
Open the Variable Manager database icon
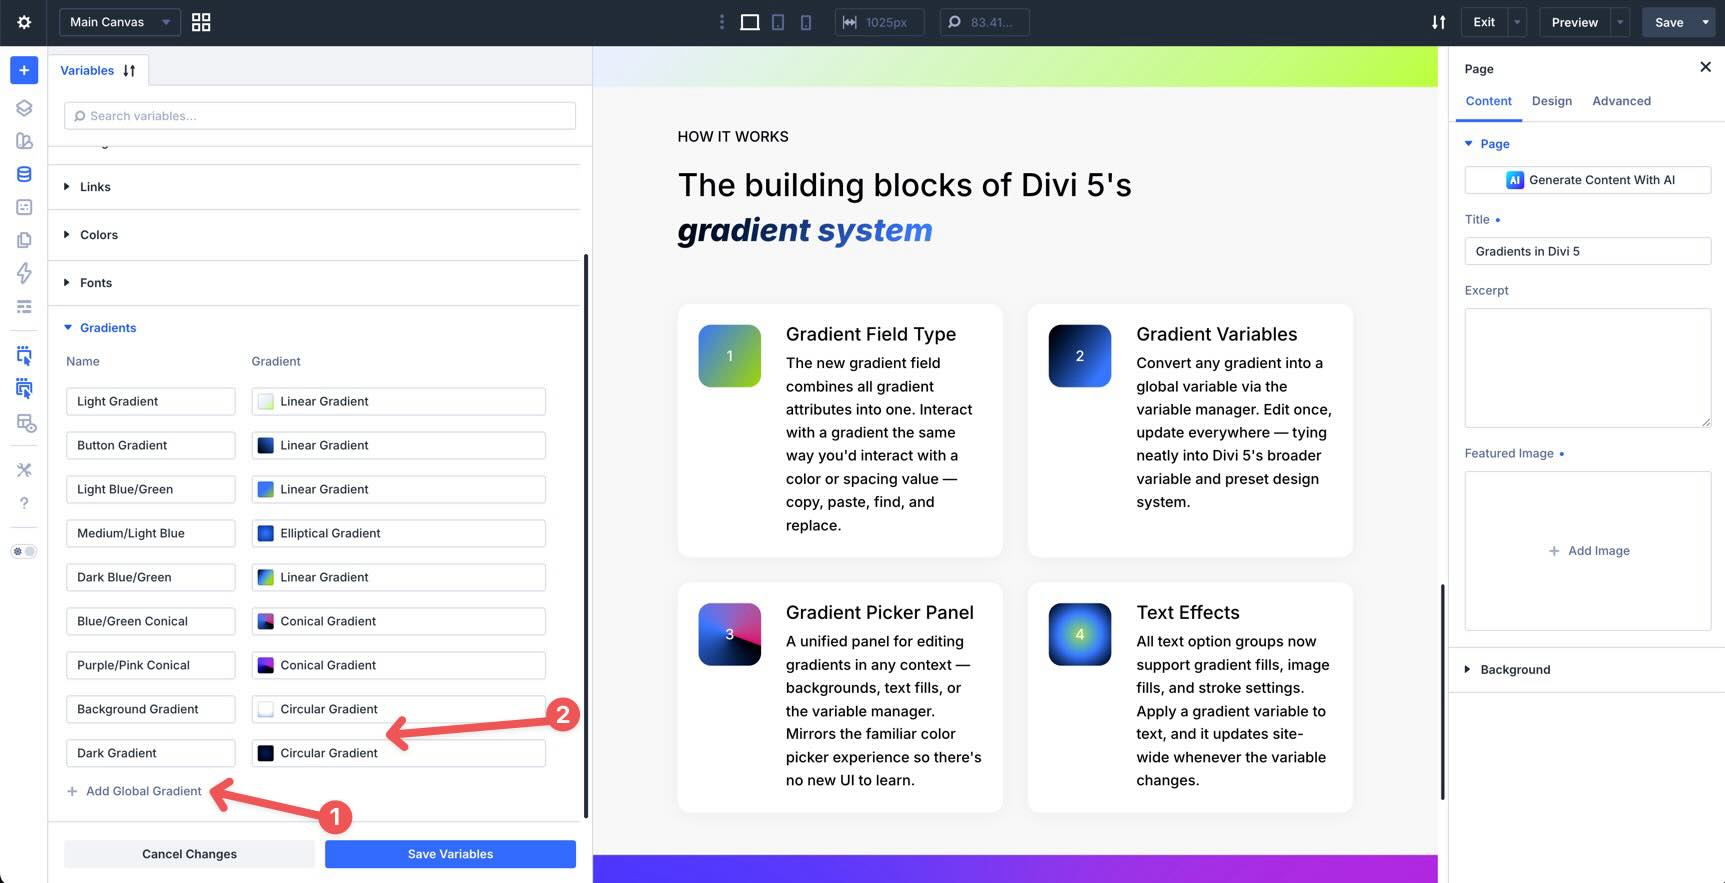coord(24,174)
